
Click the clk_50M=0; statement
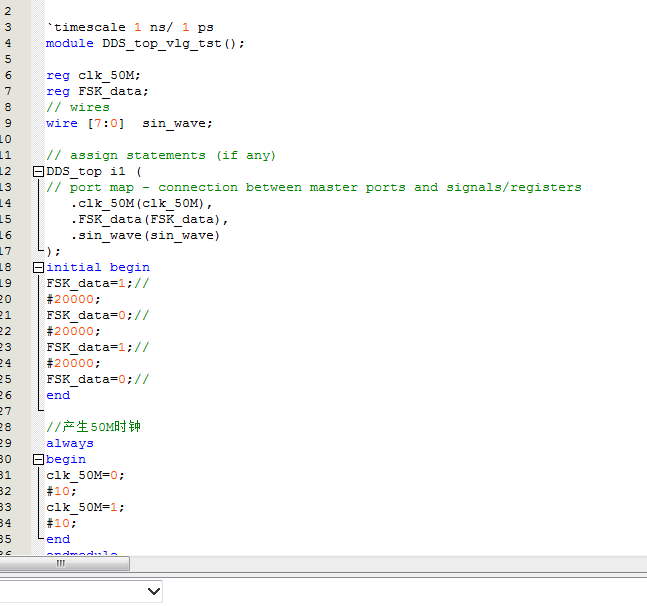[x=85, y=475]
